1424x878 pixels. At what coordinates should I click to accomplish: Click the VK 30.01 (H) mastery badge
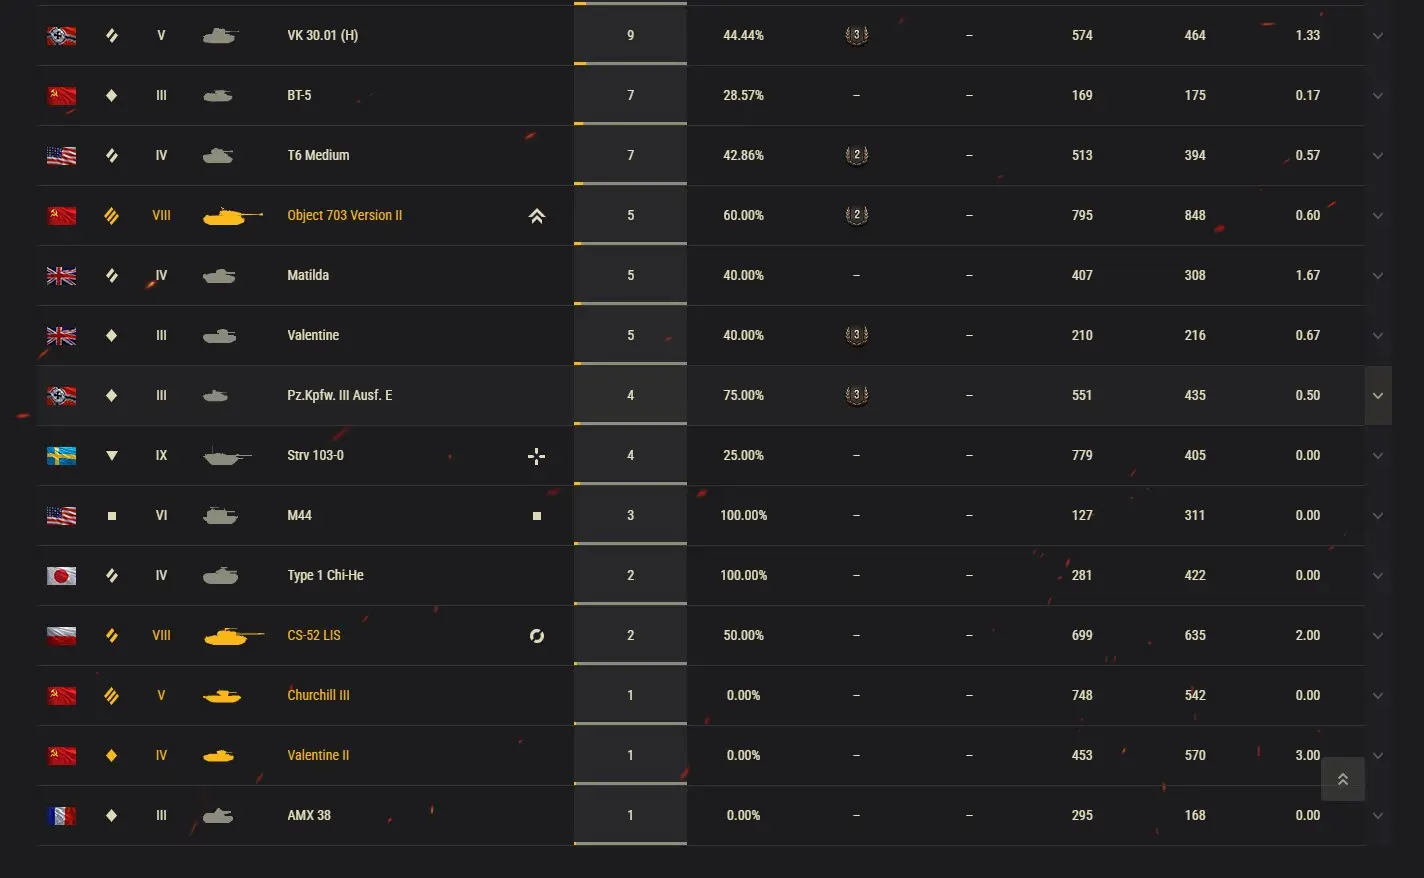pyautogui.click(x=856, y=35)
